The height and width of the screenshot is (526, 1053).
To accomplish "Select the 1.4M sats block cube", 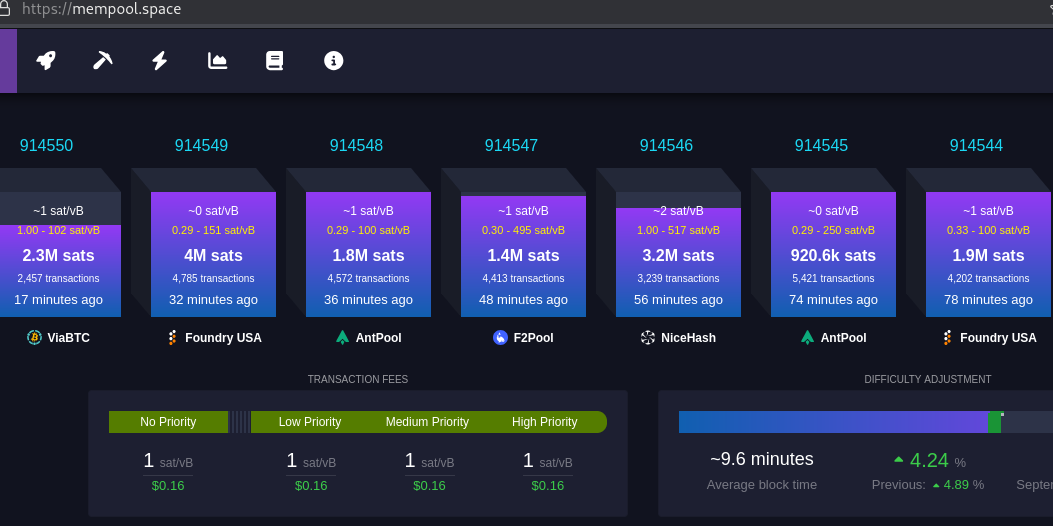I will [x=523, y=255].
